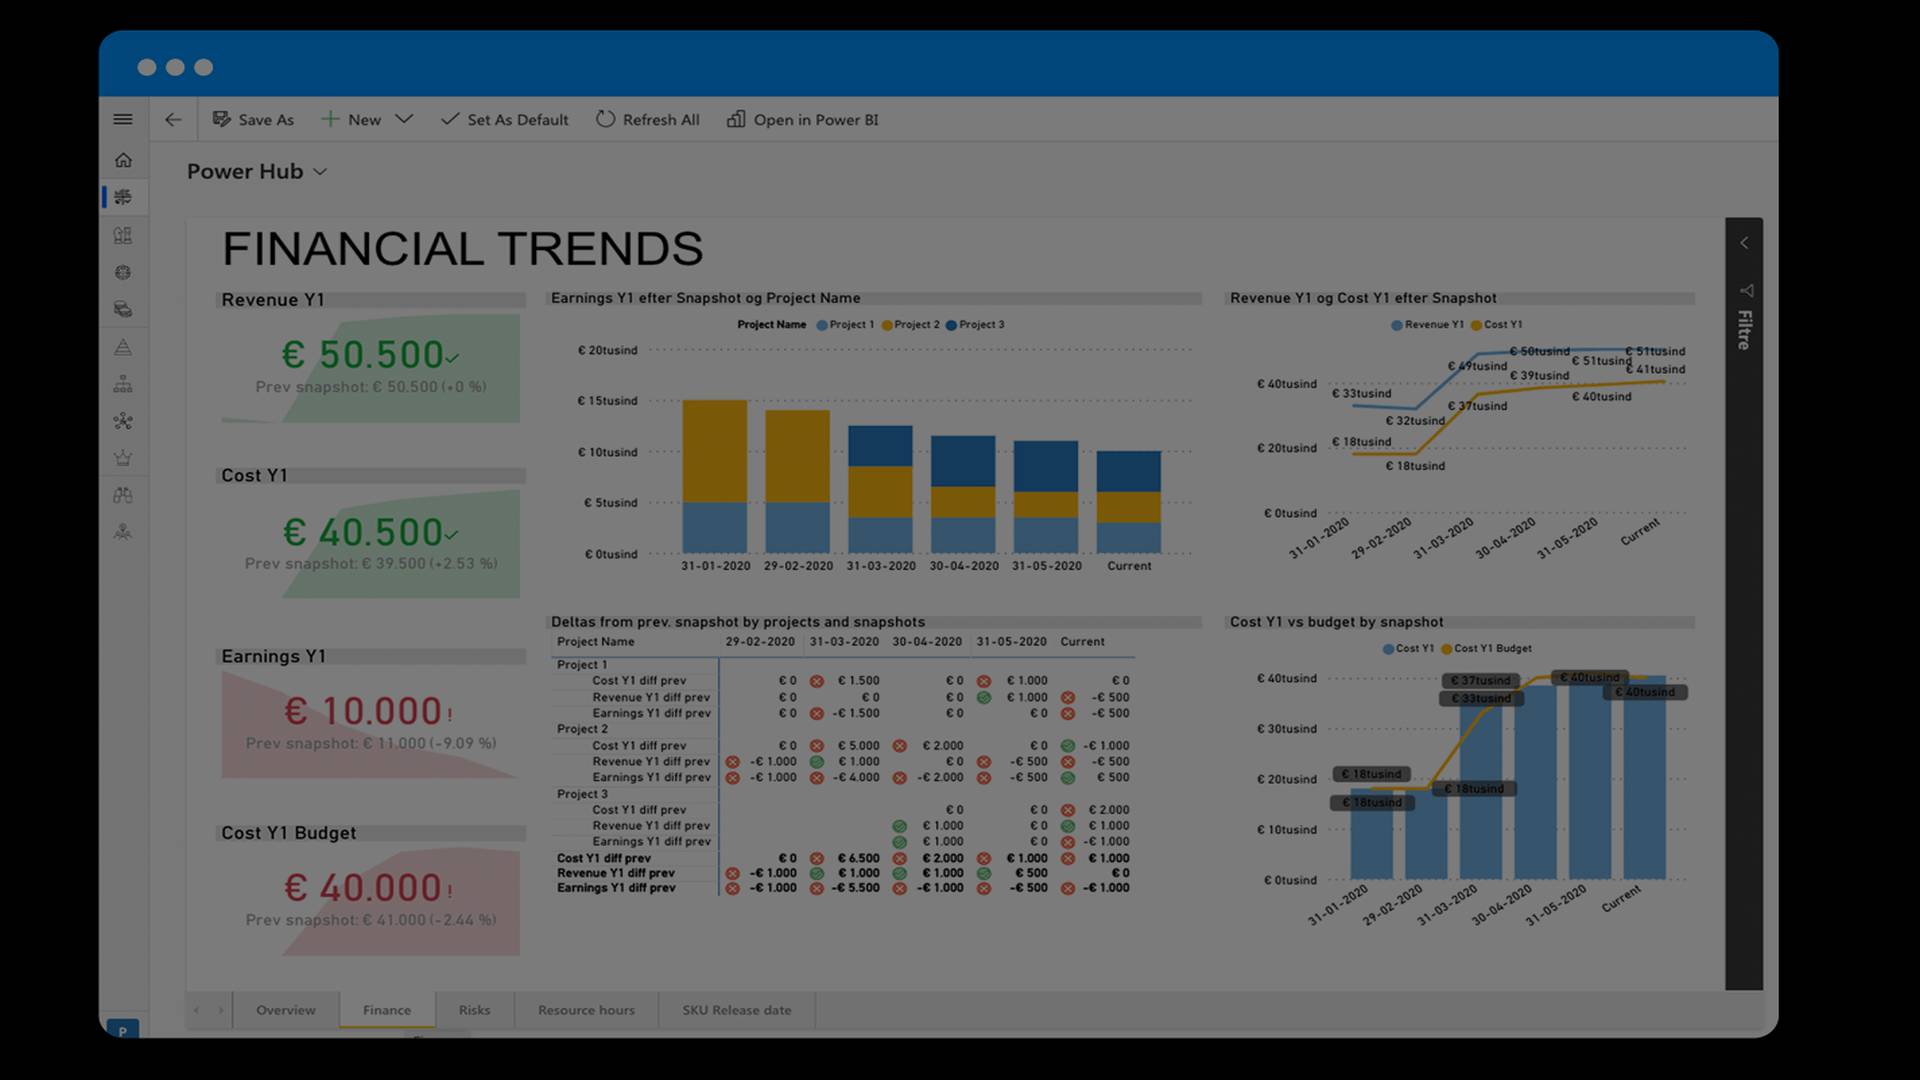The image size is (1920, 1080).
Task: Switch to the Risks tab
Action: click(474, 1010)
